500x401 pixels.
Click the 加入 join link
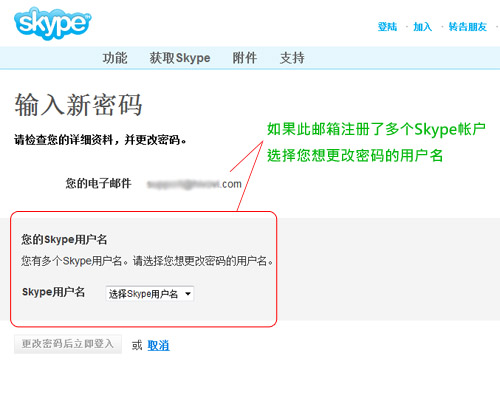(423, 27)
